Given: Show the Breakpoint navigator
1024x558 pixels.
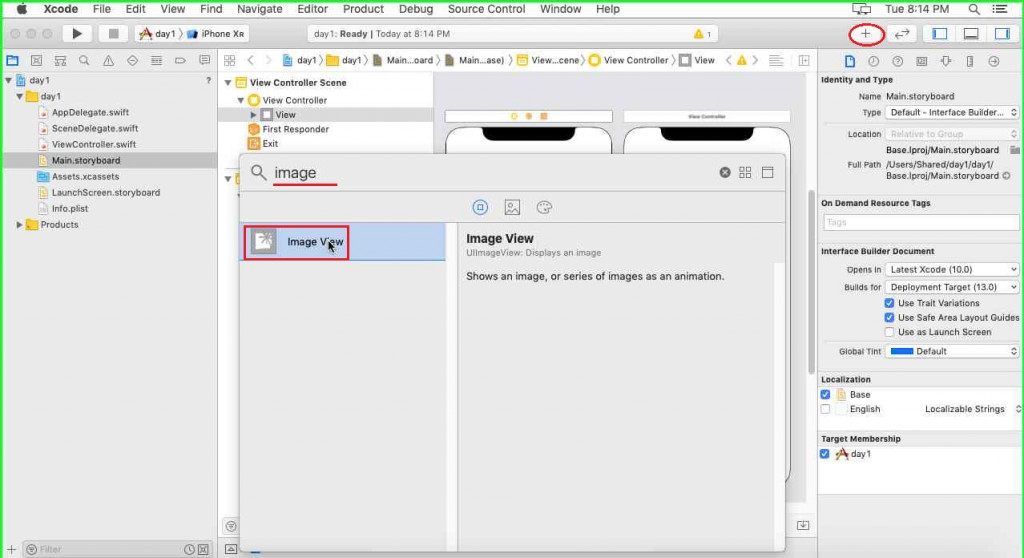Looking at the screenshot, I should [x=180, y=61].
